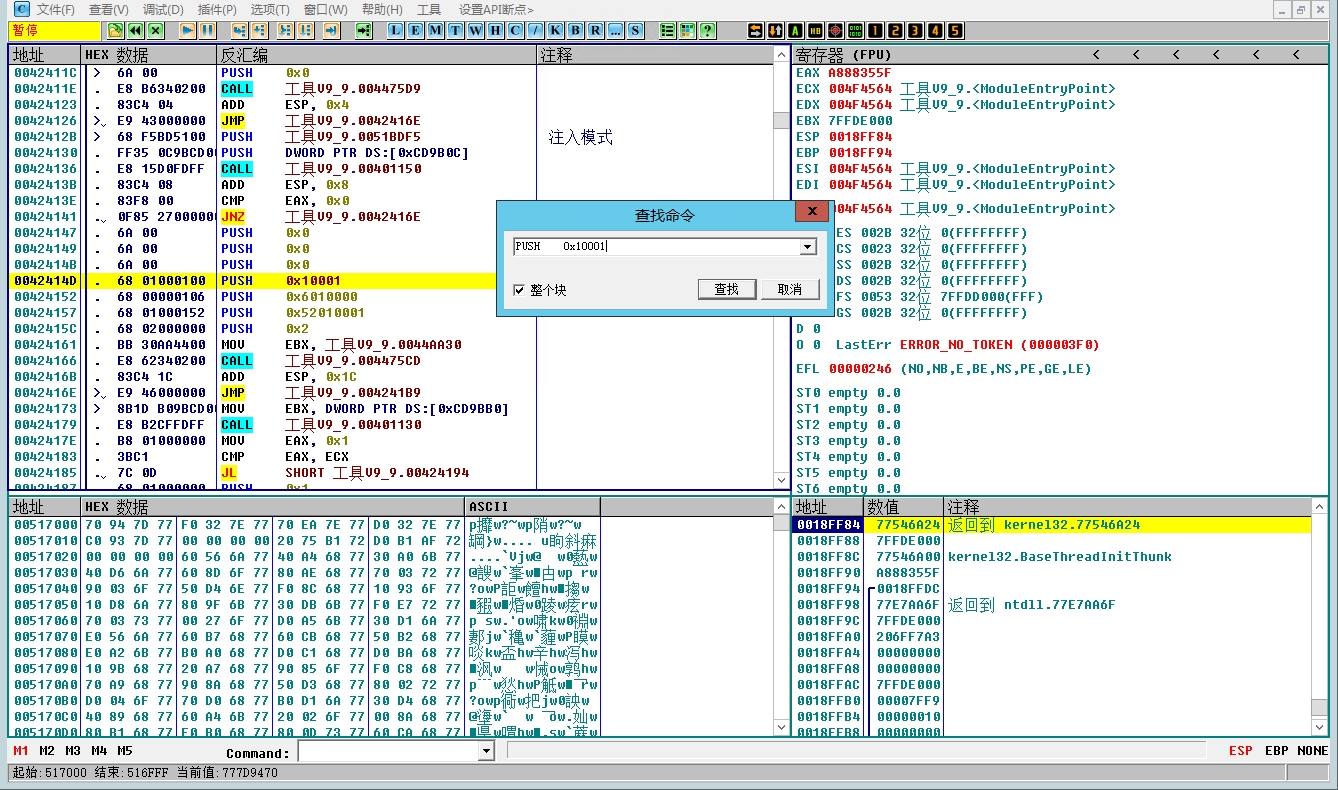Click the Restart program rewind icon

tap(135, 31)
